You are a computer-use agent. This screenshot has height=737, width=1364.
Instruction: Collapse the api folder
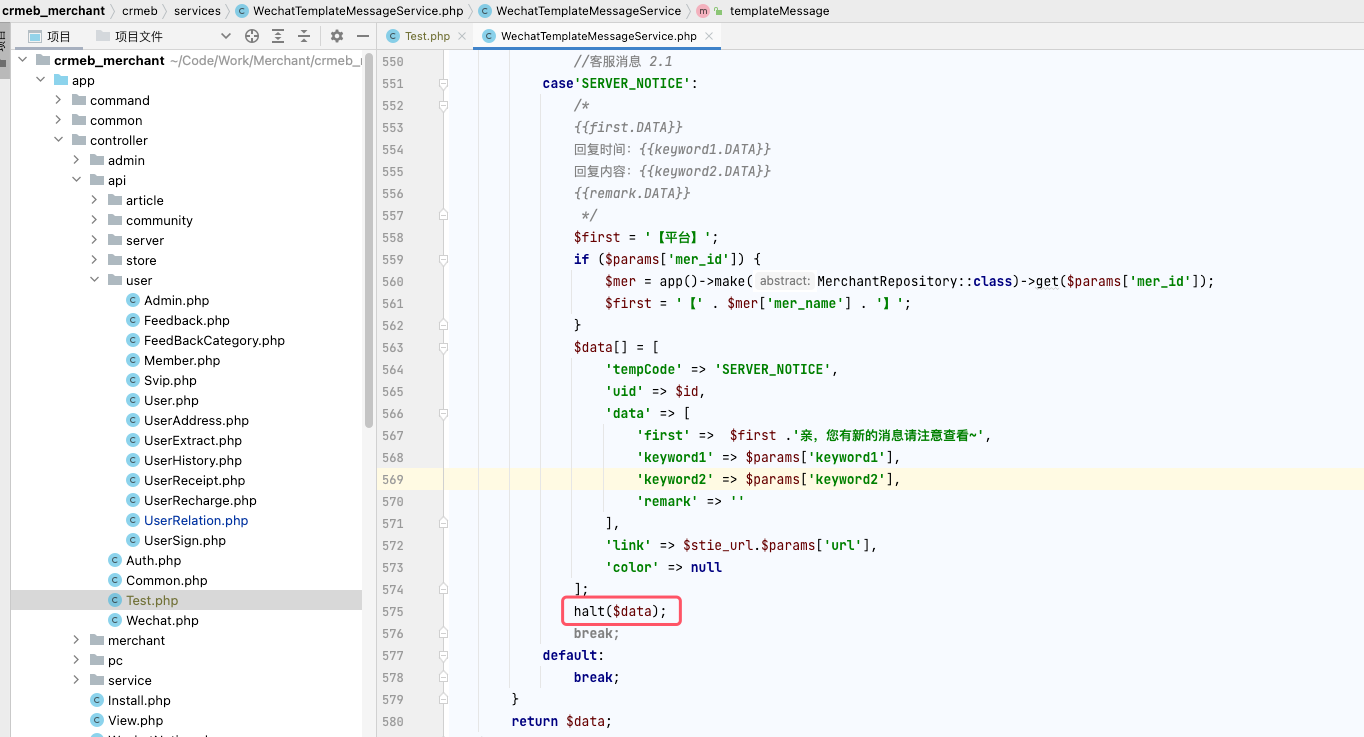(76, 180)
